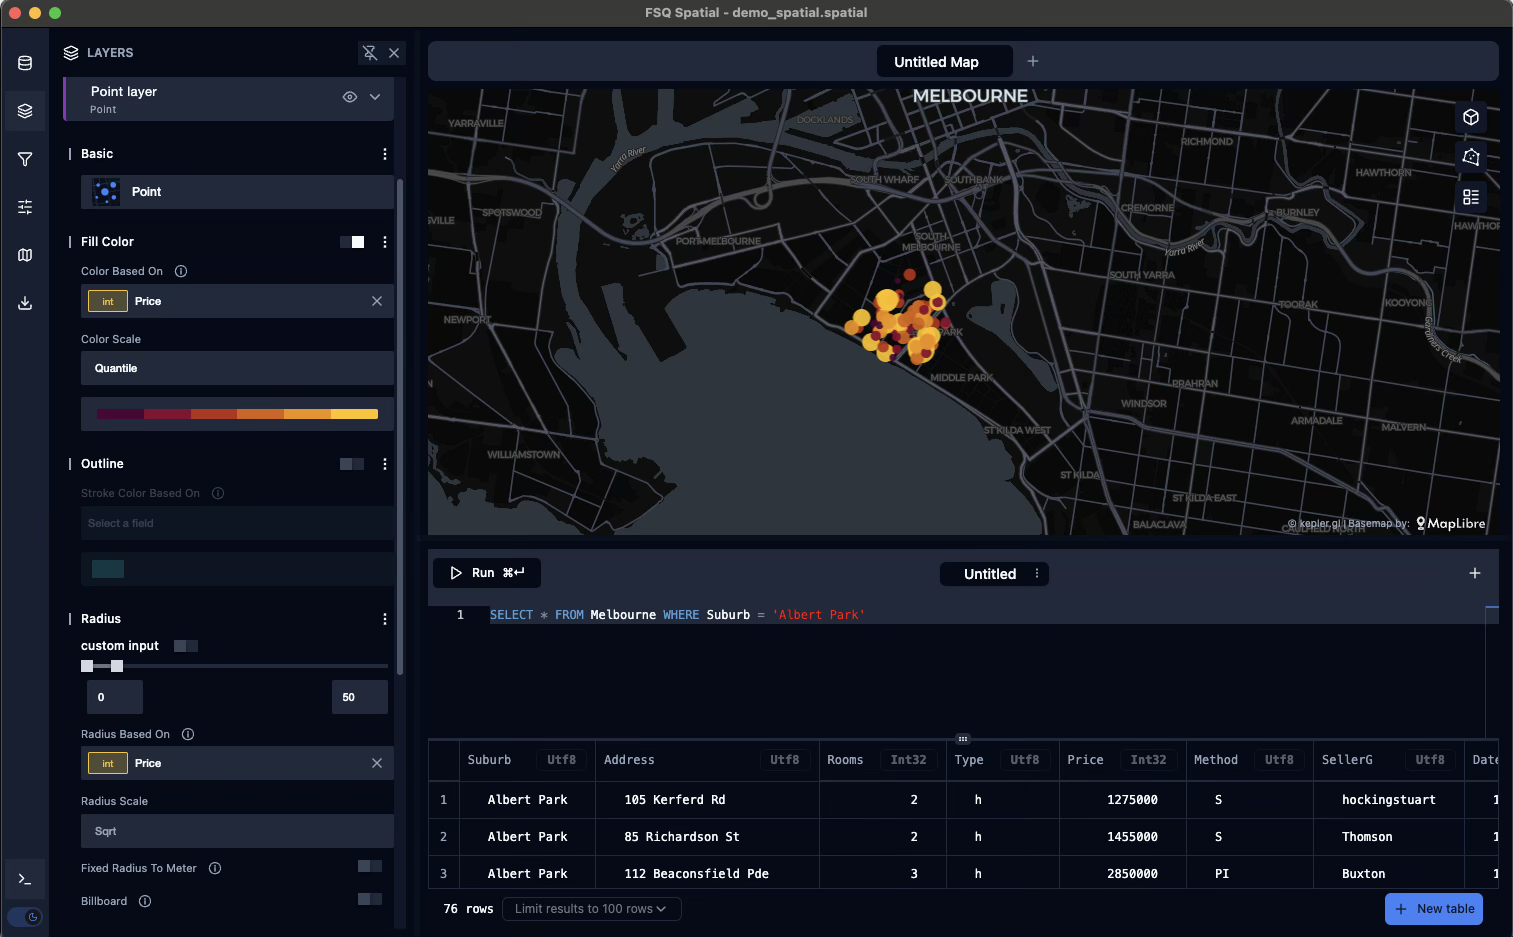
Task: Open the outline stroke color swatch
Action: point(108,569)
